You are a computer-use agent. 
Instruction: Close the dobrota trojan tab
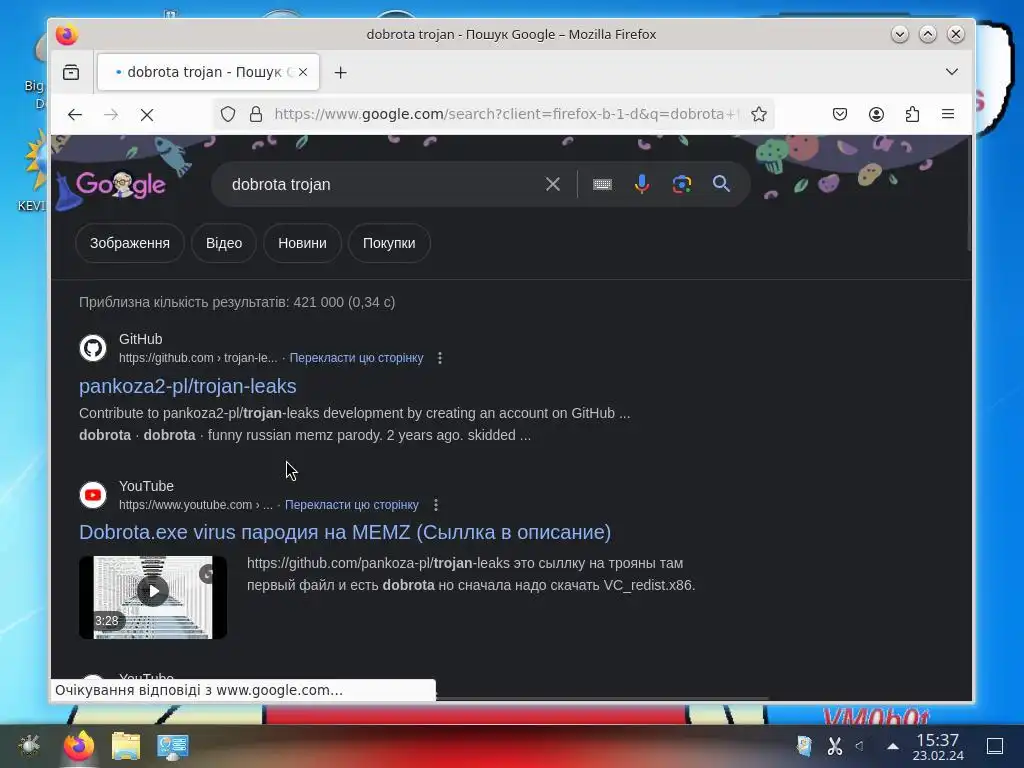(303, 72)
